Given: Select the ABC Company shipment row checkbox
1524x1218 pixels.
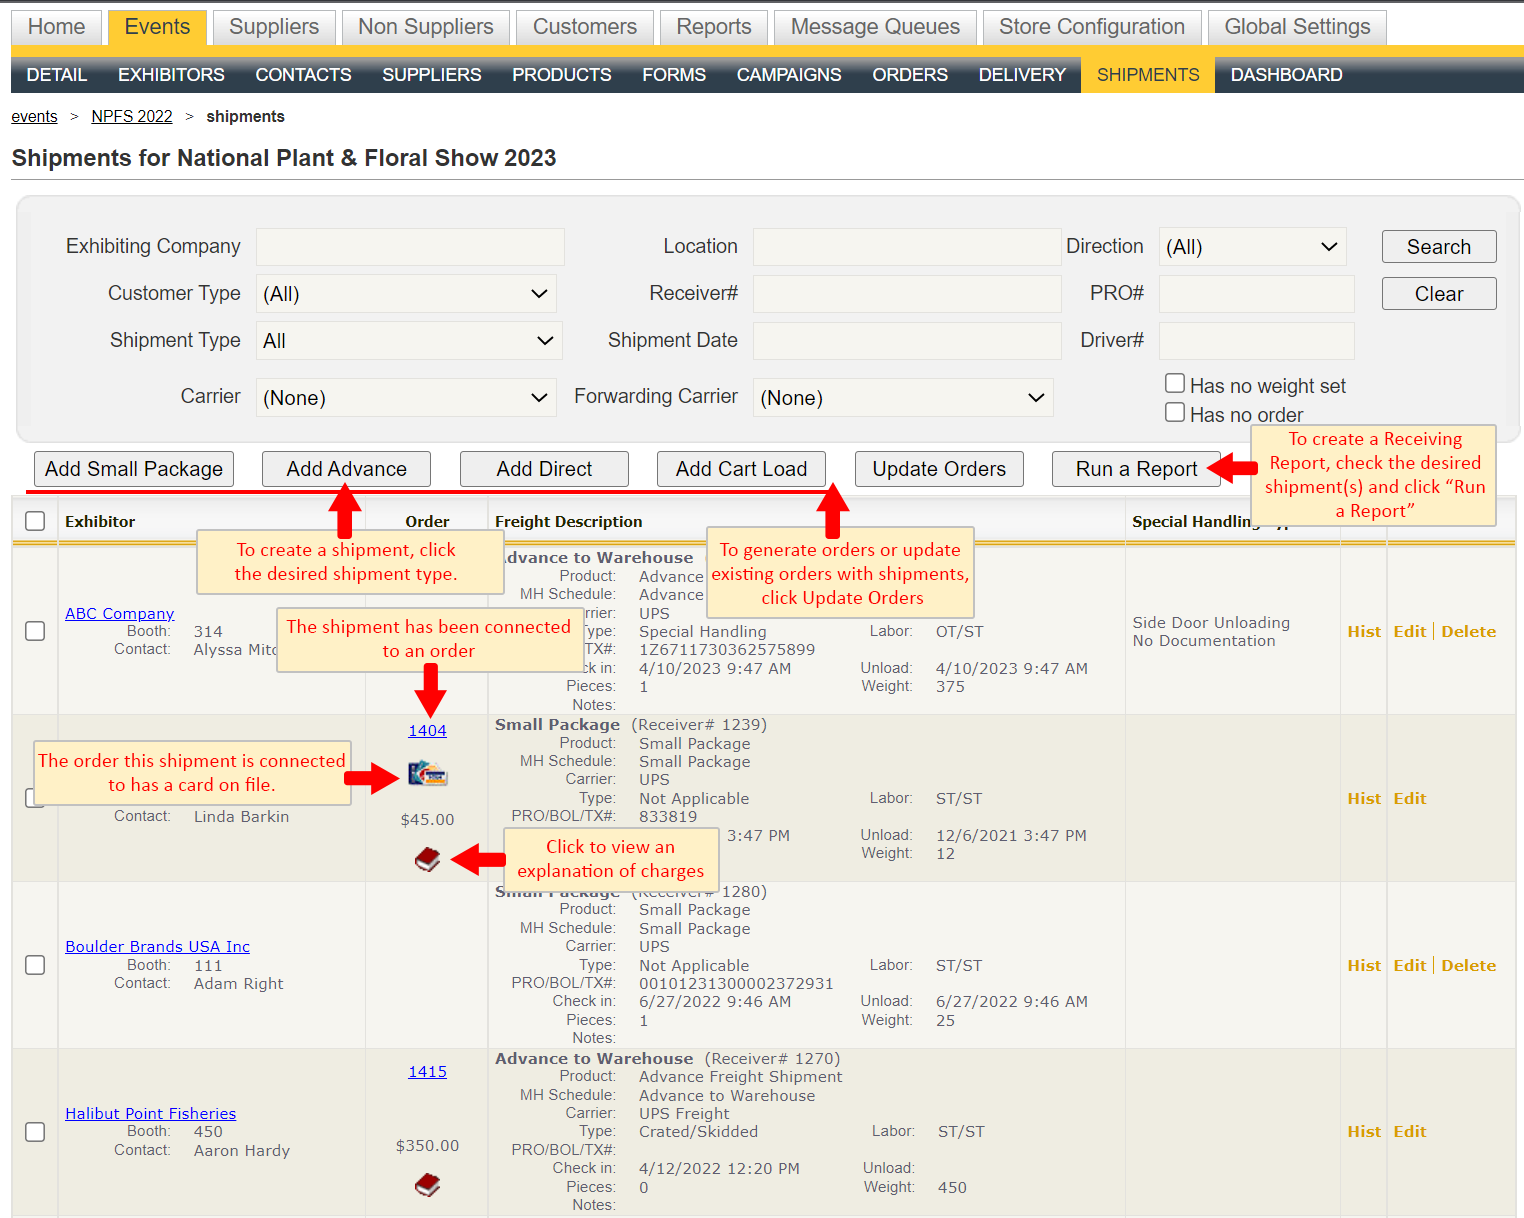Looking at the screenshot, I should (x=35, y=631).
